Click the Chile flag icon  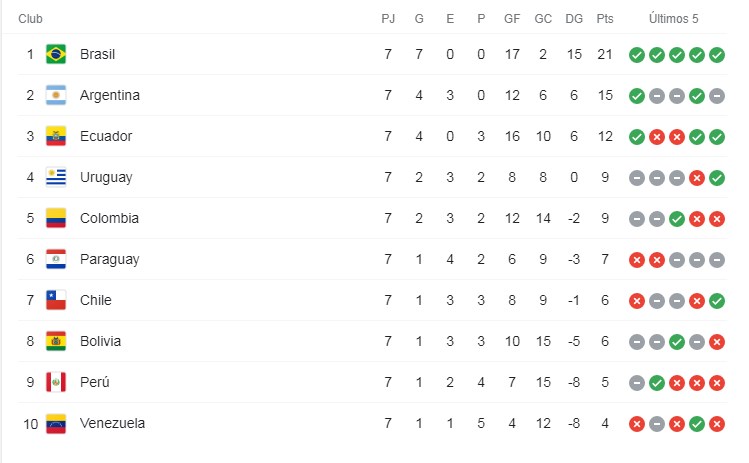[x=56, y=300]
